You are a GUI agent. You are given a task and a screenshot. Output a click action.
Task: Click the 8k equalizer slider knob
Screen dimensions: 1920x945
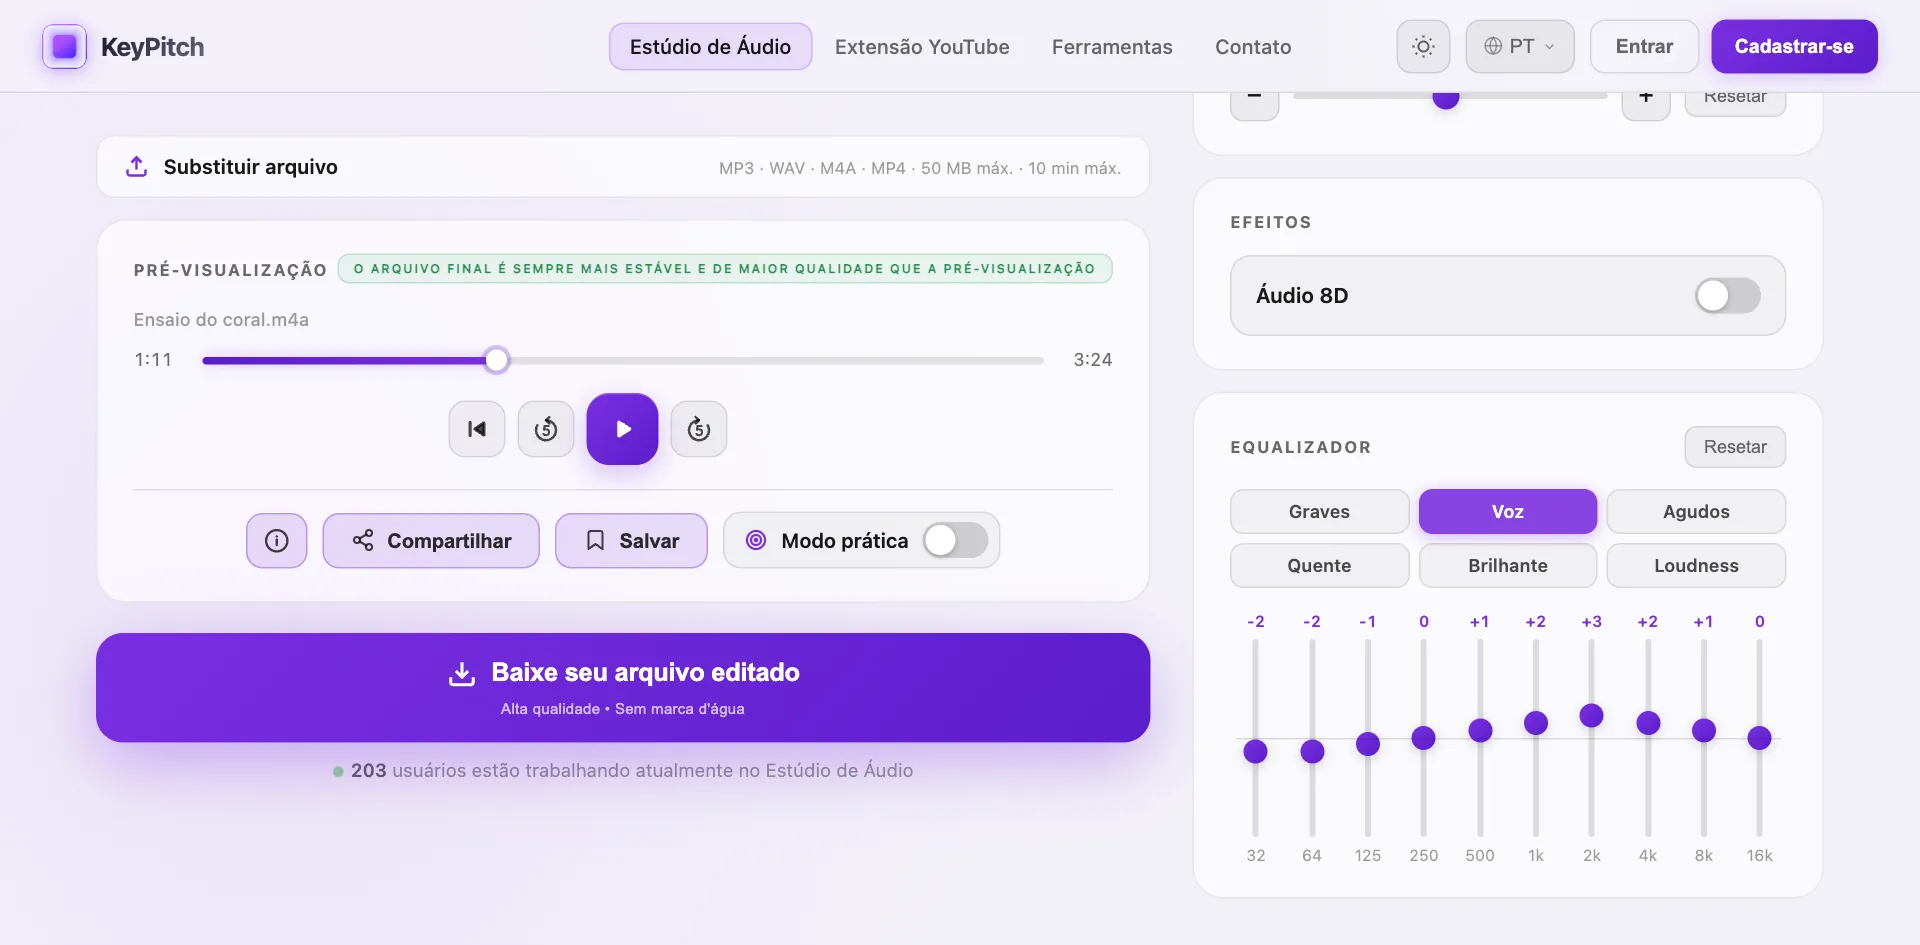click(1703, 731)
